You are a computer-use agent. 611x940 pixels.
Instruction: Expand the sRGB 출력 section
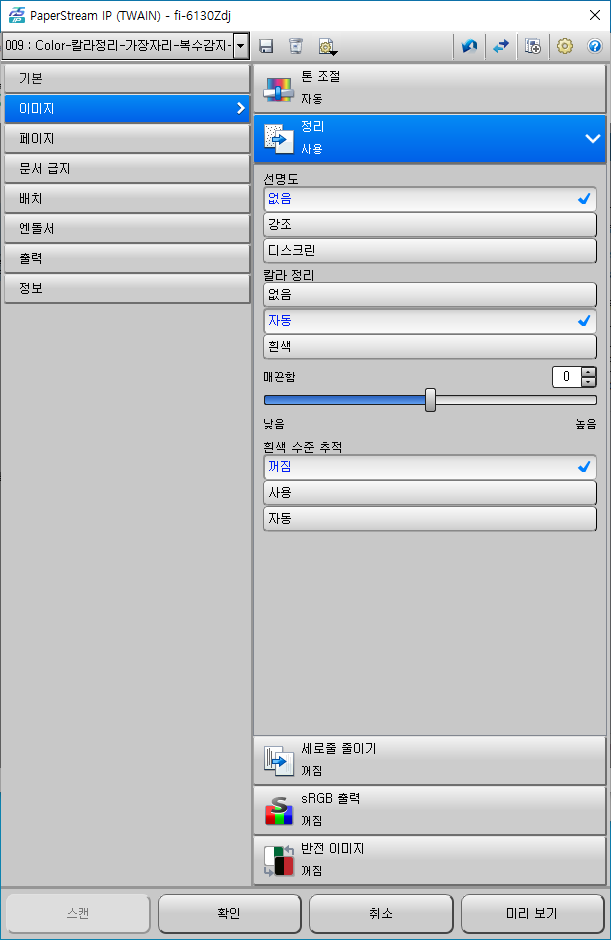tap(430, 811)
